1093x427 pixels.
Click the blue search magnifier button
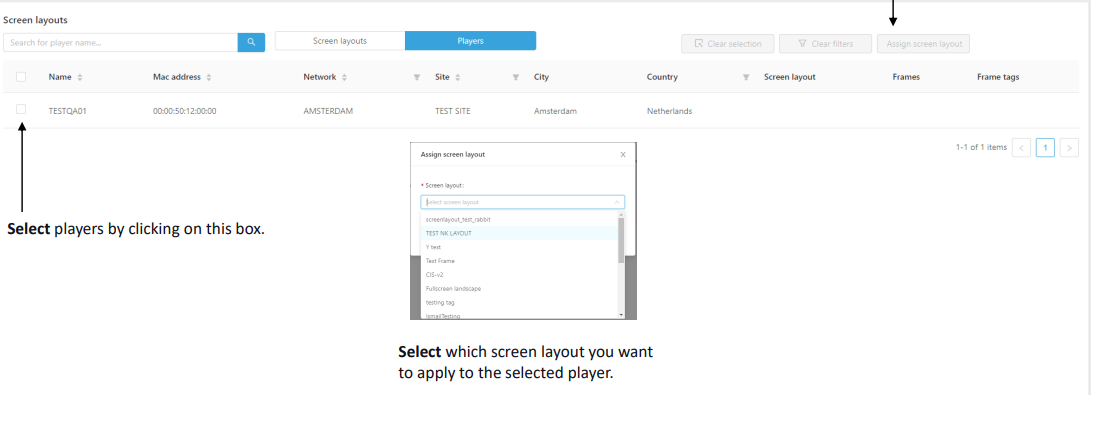pyautogui.click(x=251, y=42)
